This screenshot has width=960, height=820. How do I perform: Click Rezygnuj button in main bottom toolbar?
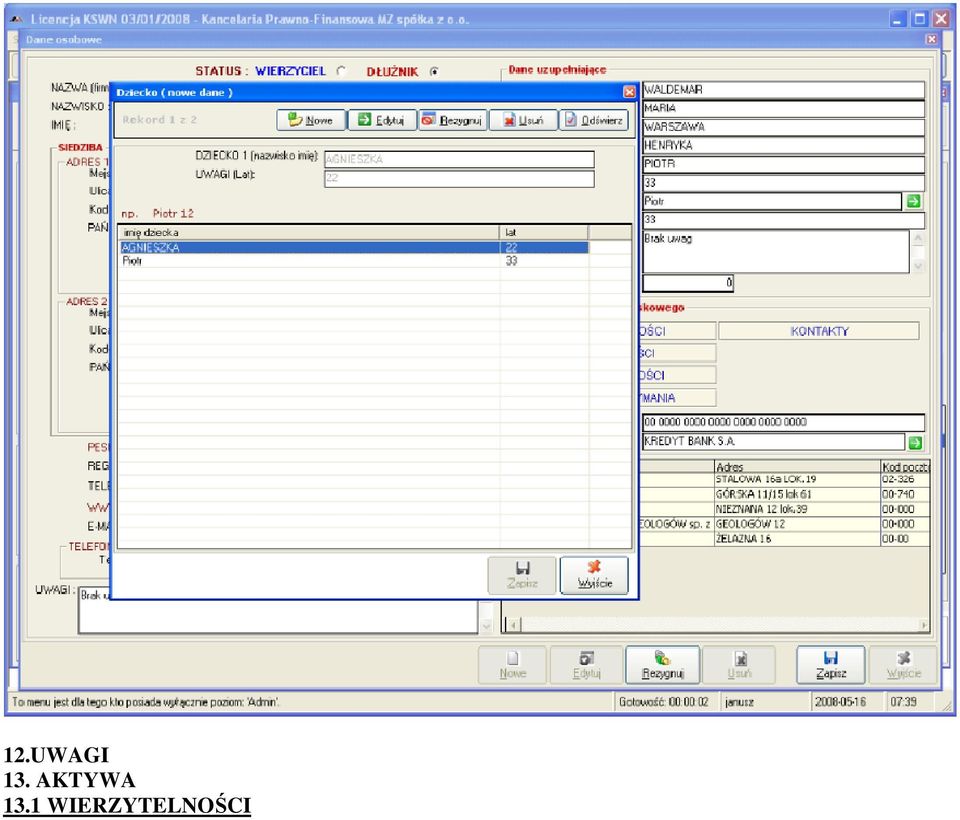coord(662,664)
